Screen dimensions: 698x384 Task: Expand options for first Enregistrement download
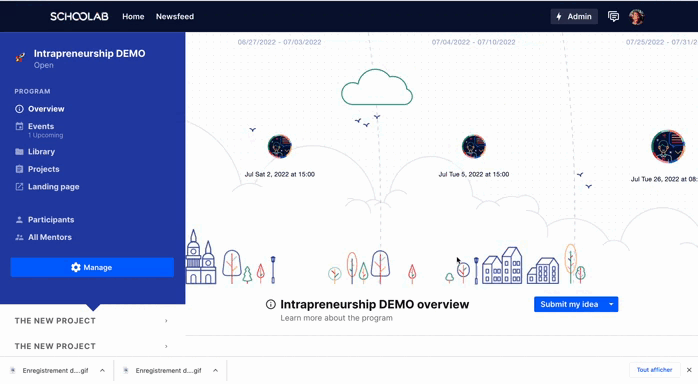pyautogui.click(x=102, y=371)
